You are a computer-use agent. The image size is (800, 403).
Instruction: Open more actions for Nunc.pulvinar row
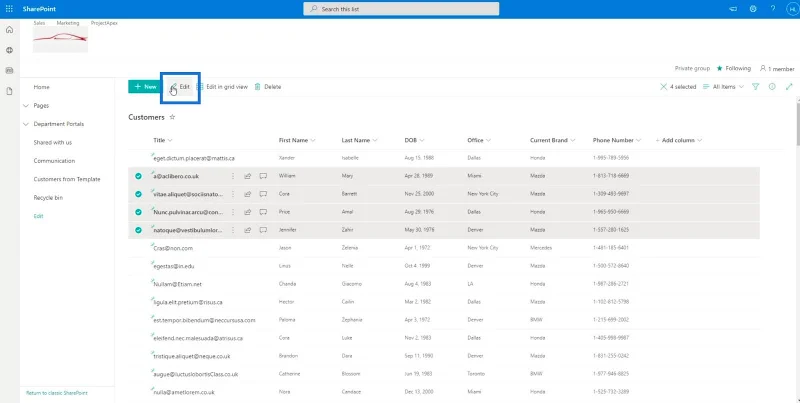click(233, 212)
